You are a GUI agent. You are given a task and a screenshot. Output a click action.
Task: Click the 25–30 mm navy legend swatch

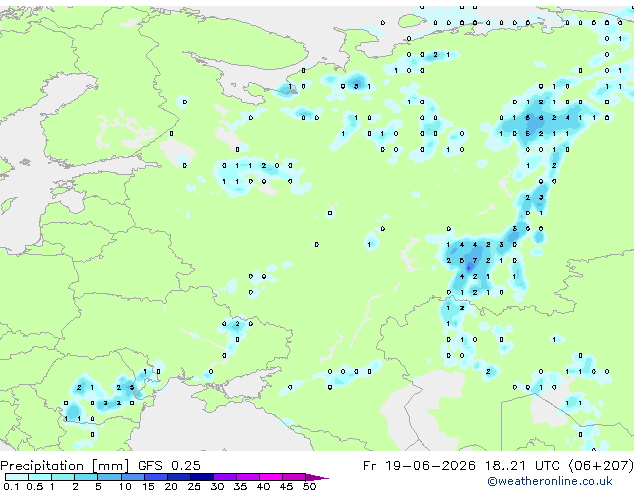point(202,477)
